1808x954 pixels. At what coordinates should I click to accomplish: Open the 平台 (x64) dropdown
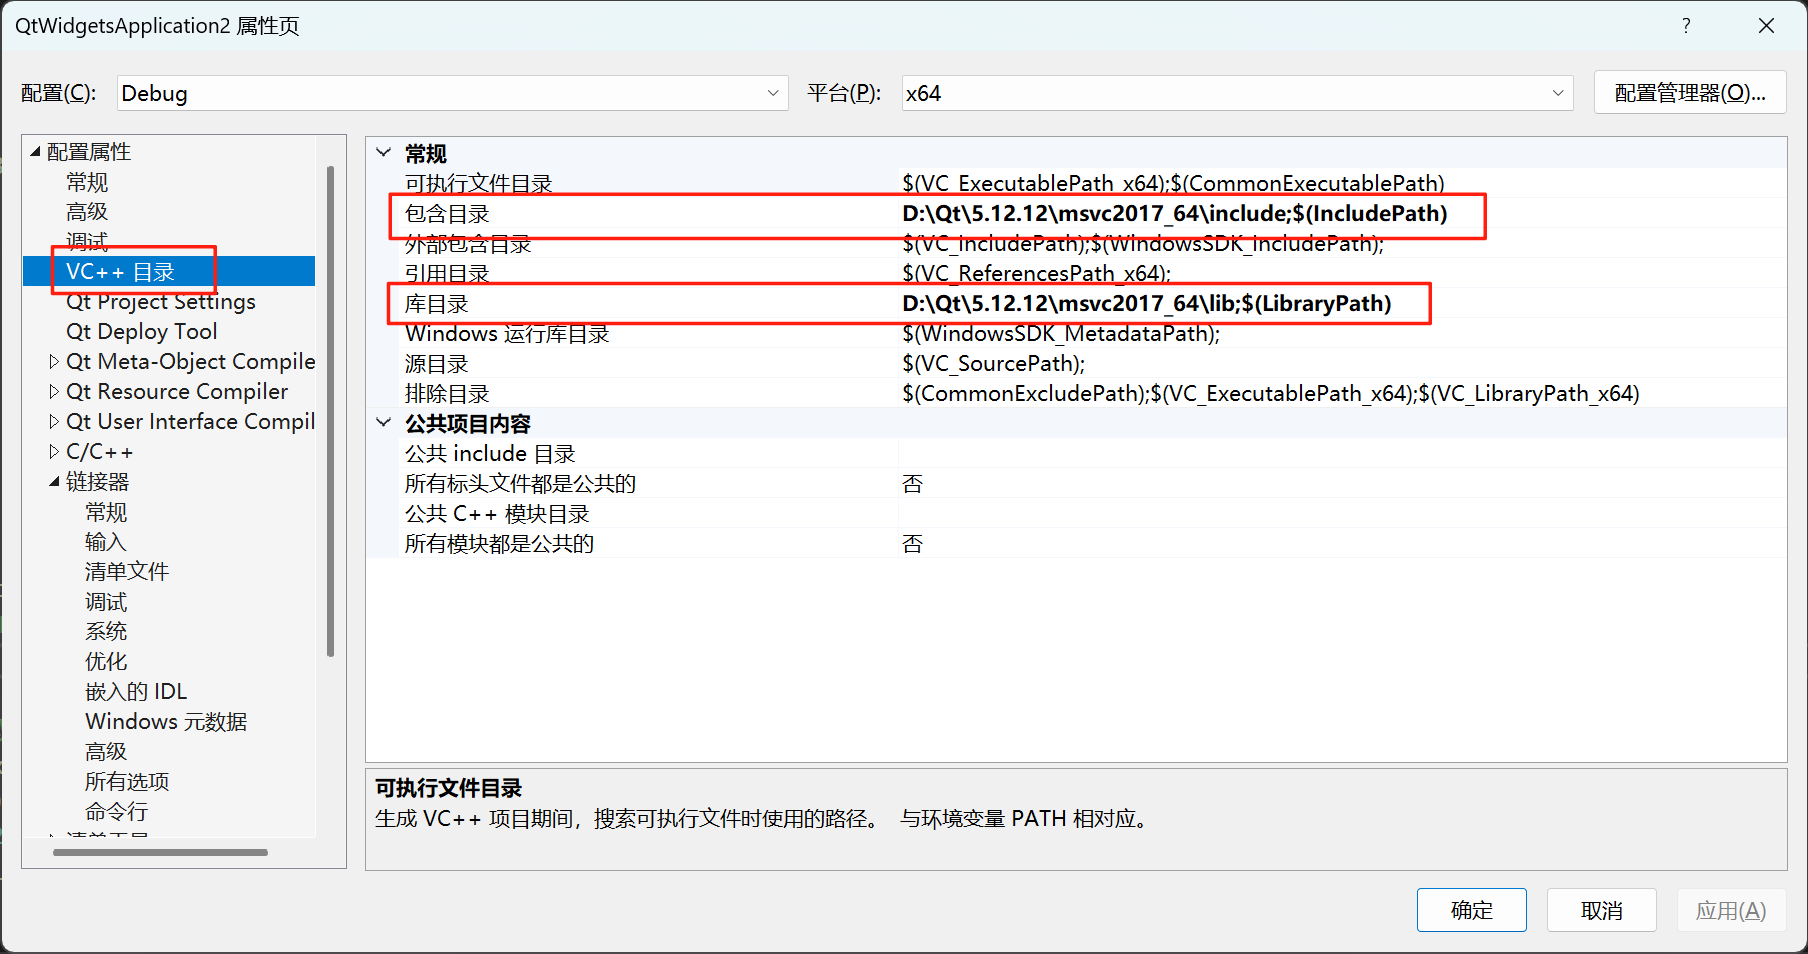(x=1557, y=92)
